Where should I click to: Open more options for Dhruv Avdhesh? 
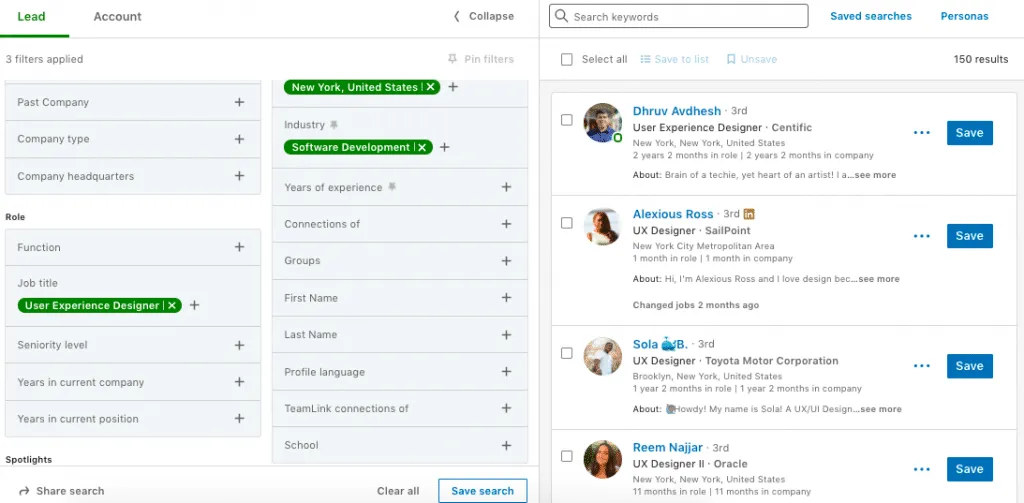[921, 133]
